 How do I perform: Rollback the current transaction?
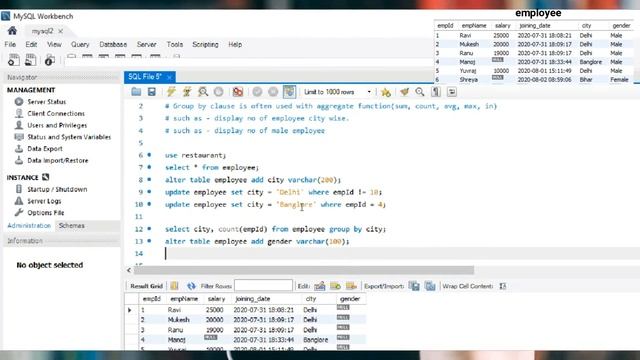click(273, 92)
